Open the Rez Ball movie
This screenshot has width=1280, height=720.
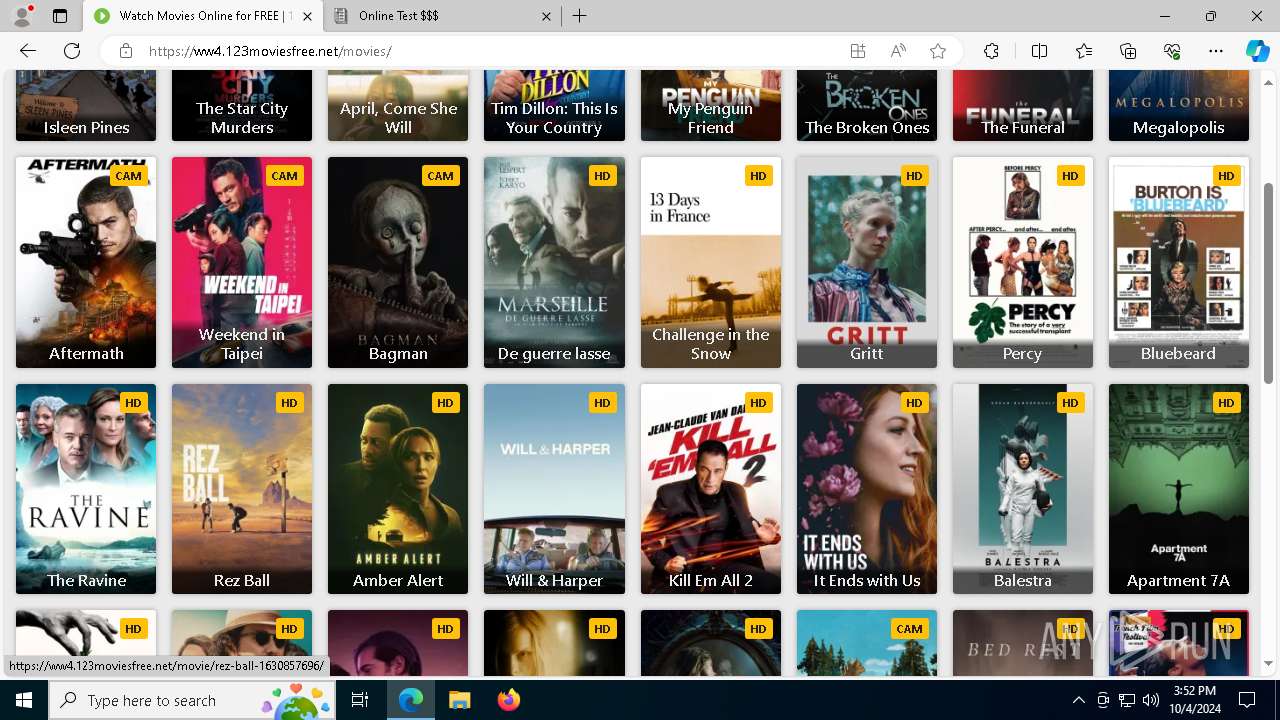tap(242, 489)
